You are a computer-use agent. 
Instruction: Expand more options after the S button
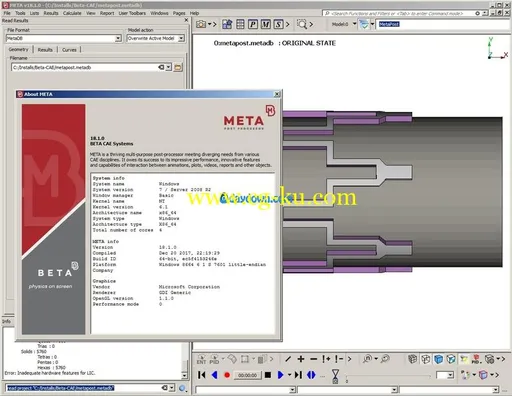click(x=288, y=24)
